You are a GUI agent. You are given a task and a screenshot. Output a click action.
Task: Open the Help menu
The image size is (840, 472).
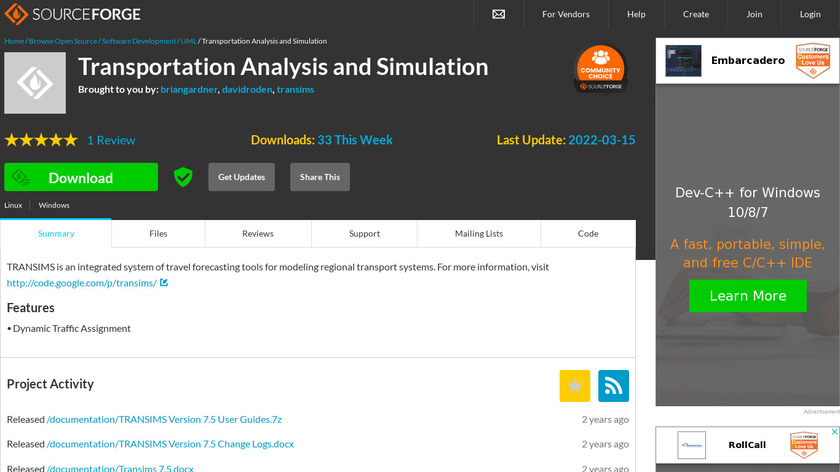click(636, 14)
